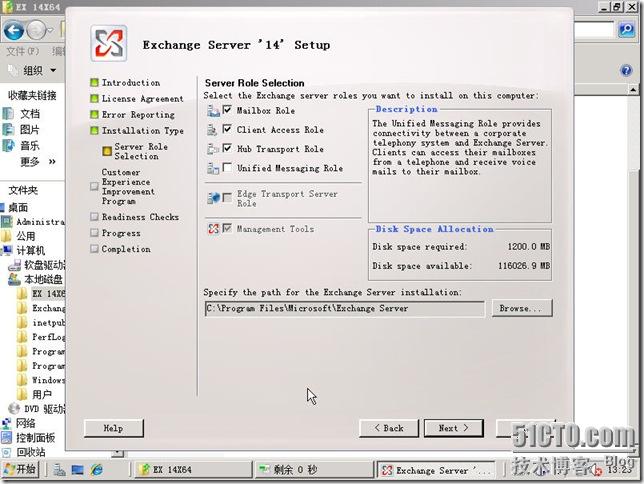644x484 pixels.
Task: Click the Hub Transport Role icon
Action: (213, 149)
